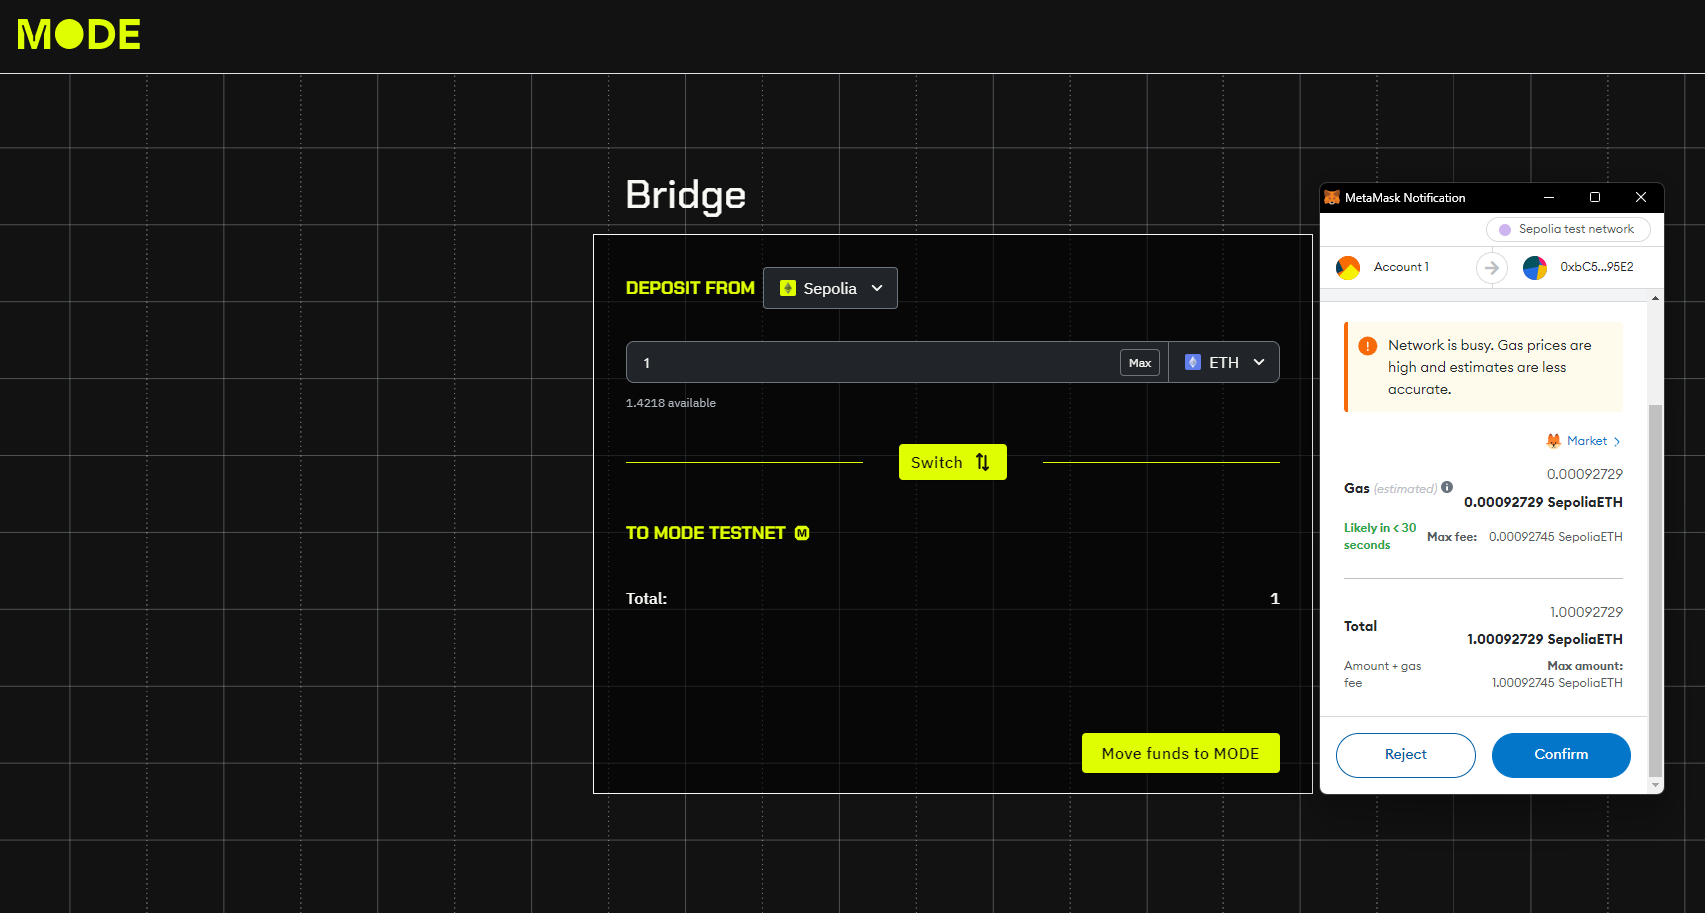Click the scrollbar up arrow in MetaMask

(x=1656, y=298)
